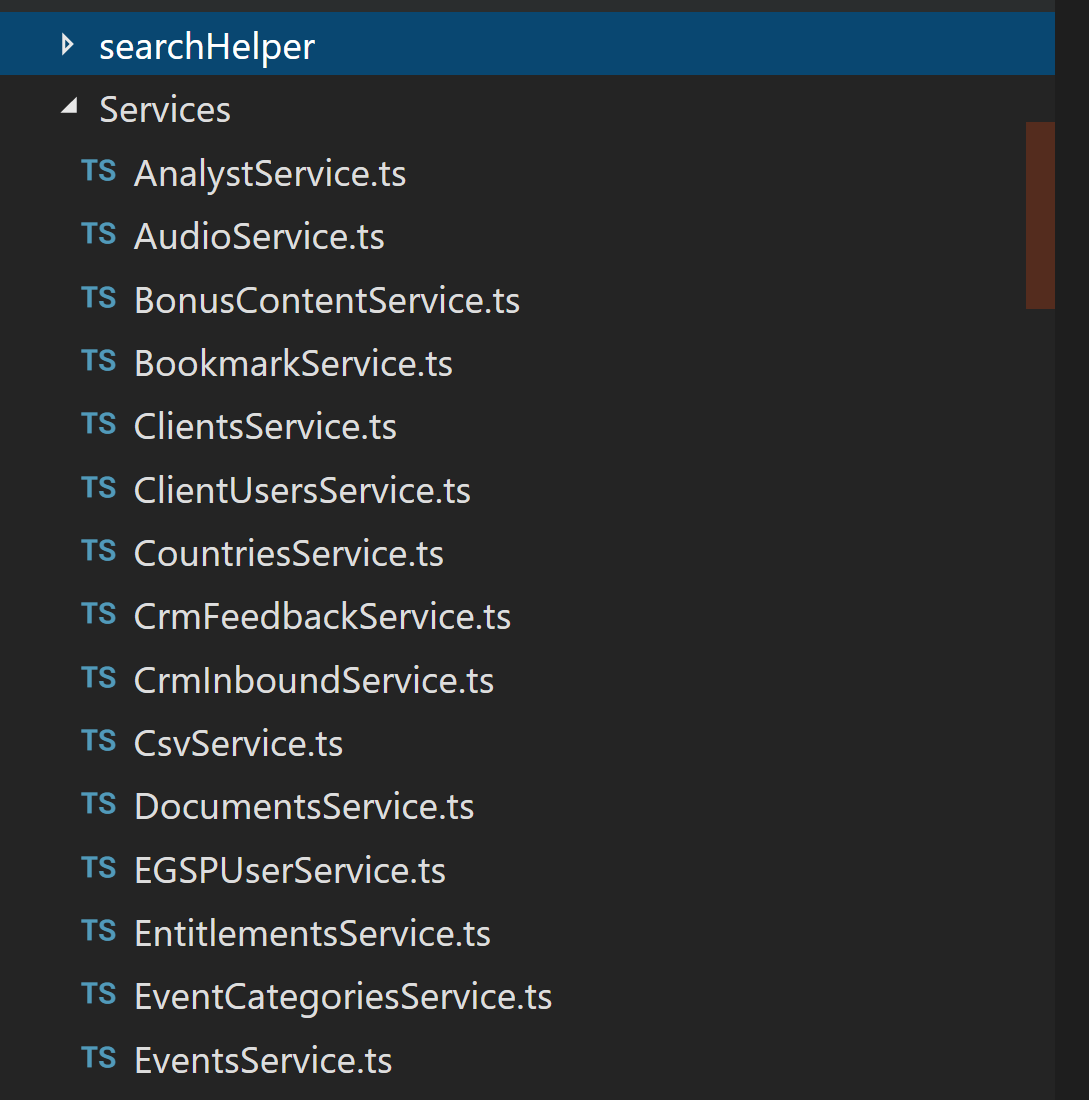
Task: Click the TS icon beside CsvService.ts
Action: (x=97, y=741)
